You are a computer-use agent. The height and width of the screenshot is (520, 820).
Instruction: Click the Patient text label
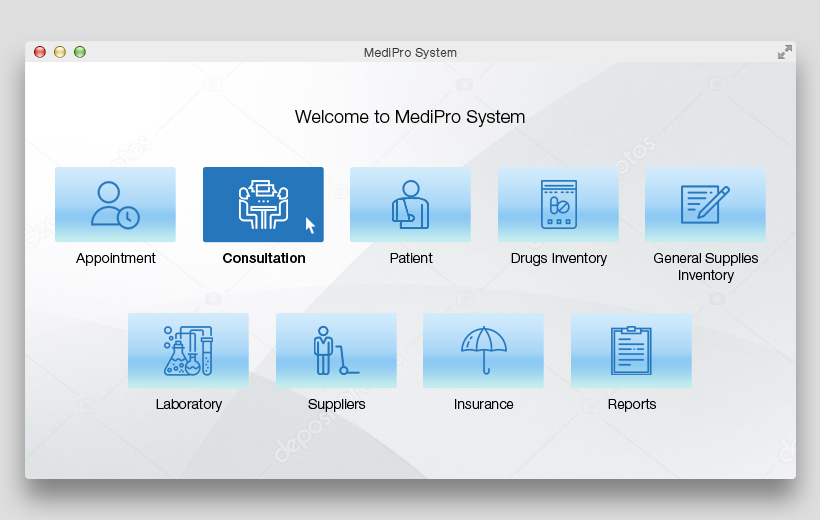[411, 258]
